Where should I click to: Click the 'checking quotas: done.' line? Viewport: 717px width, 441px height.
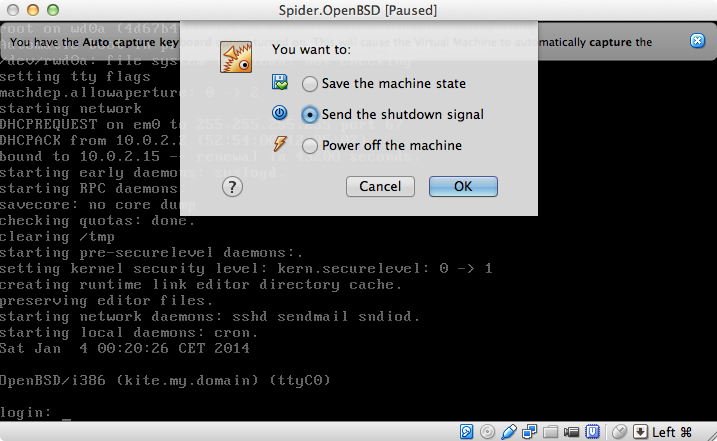97,220
